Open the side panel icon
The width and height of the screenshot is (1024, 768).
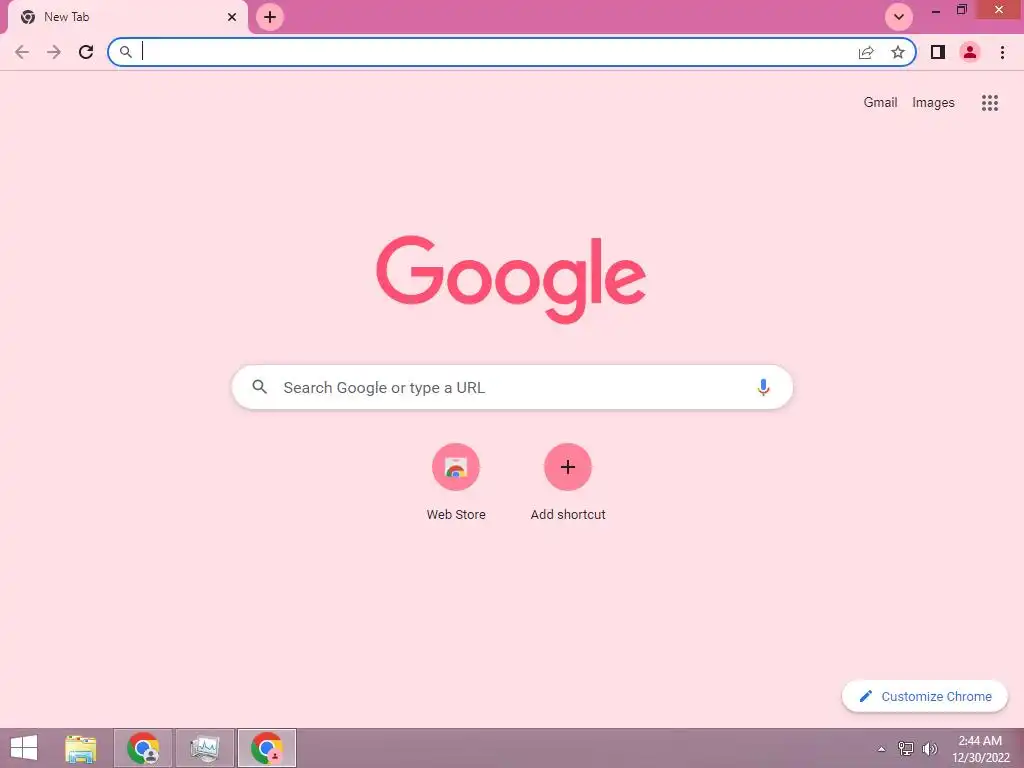pyautogui.click(x=938, y=52)
